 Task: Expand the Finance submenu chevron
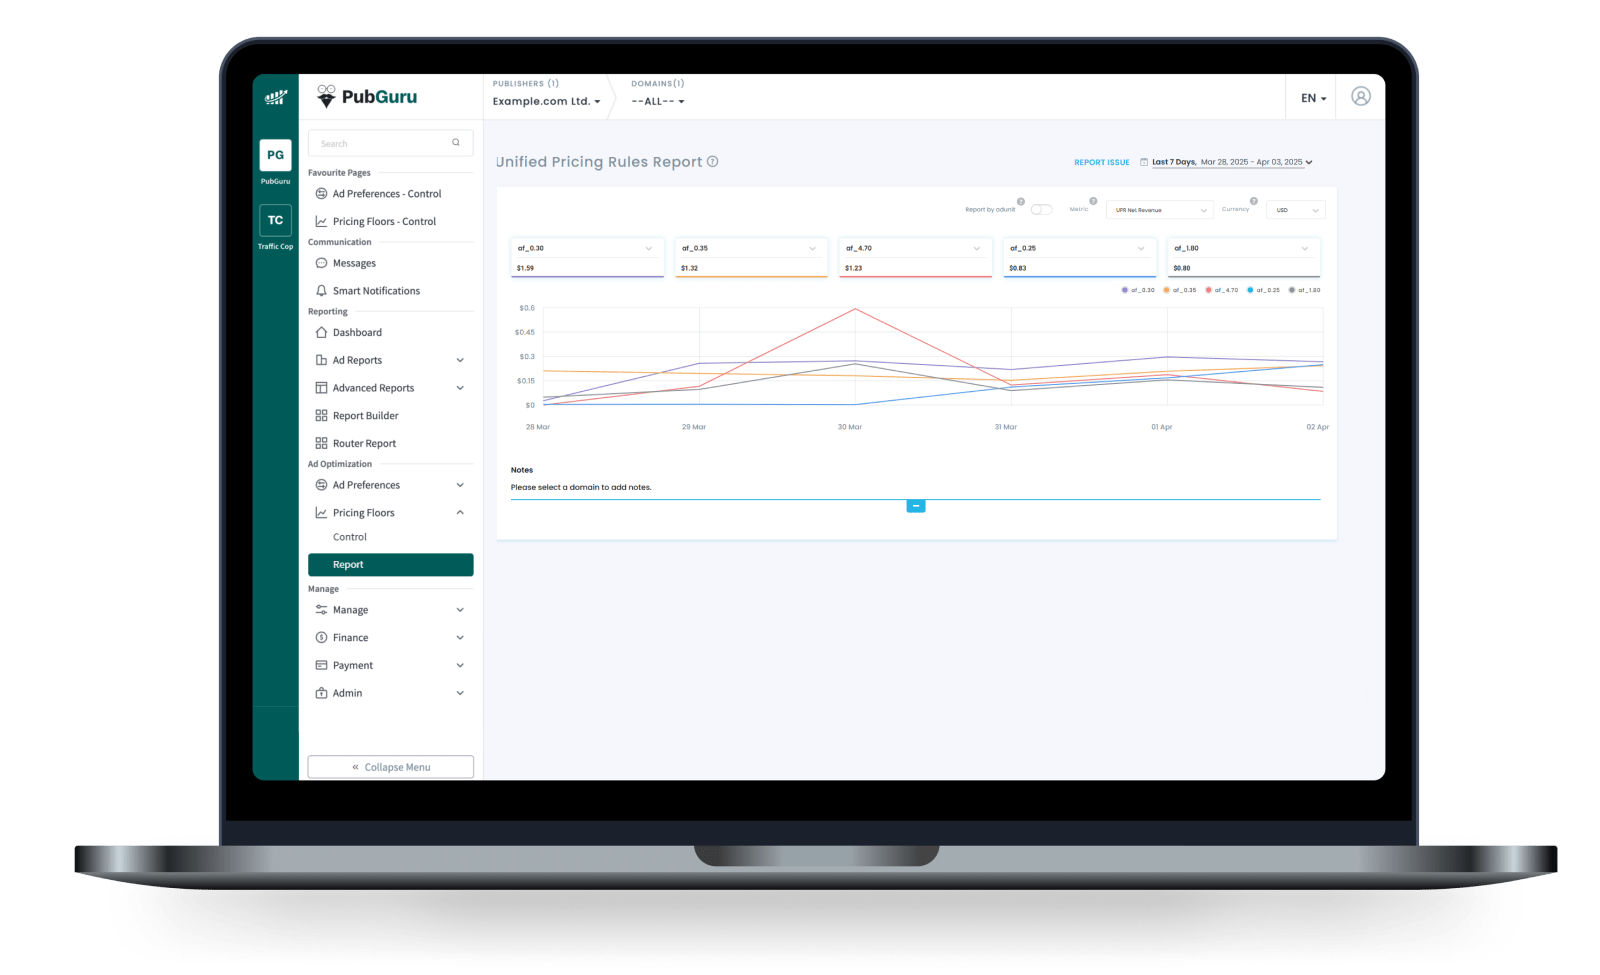pyautogui.click(x=460, y=637)
